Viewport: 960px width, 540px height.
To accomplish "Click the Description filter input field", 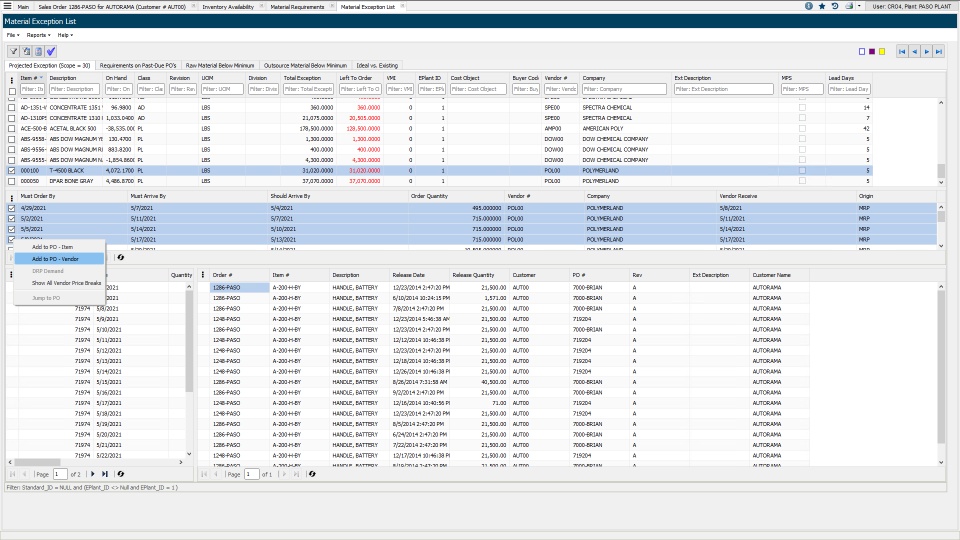I will (x=73, y=89).
